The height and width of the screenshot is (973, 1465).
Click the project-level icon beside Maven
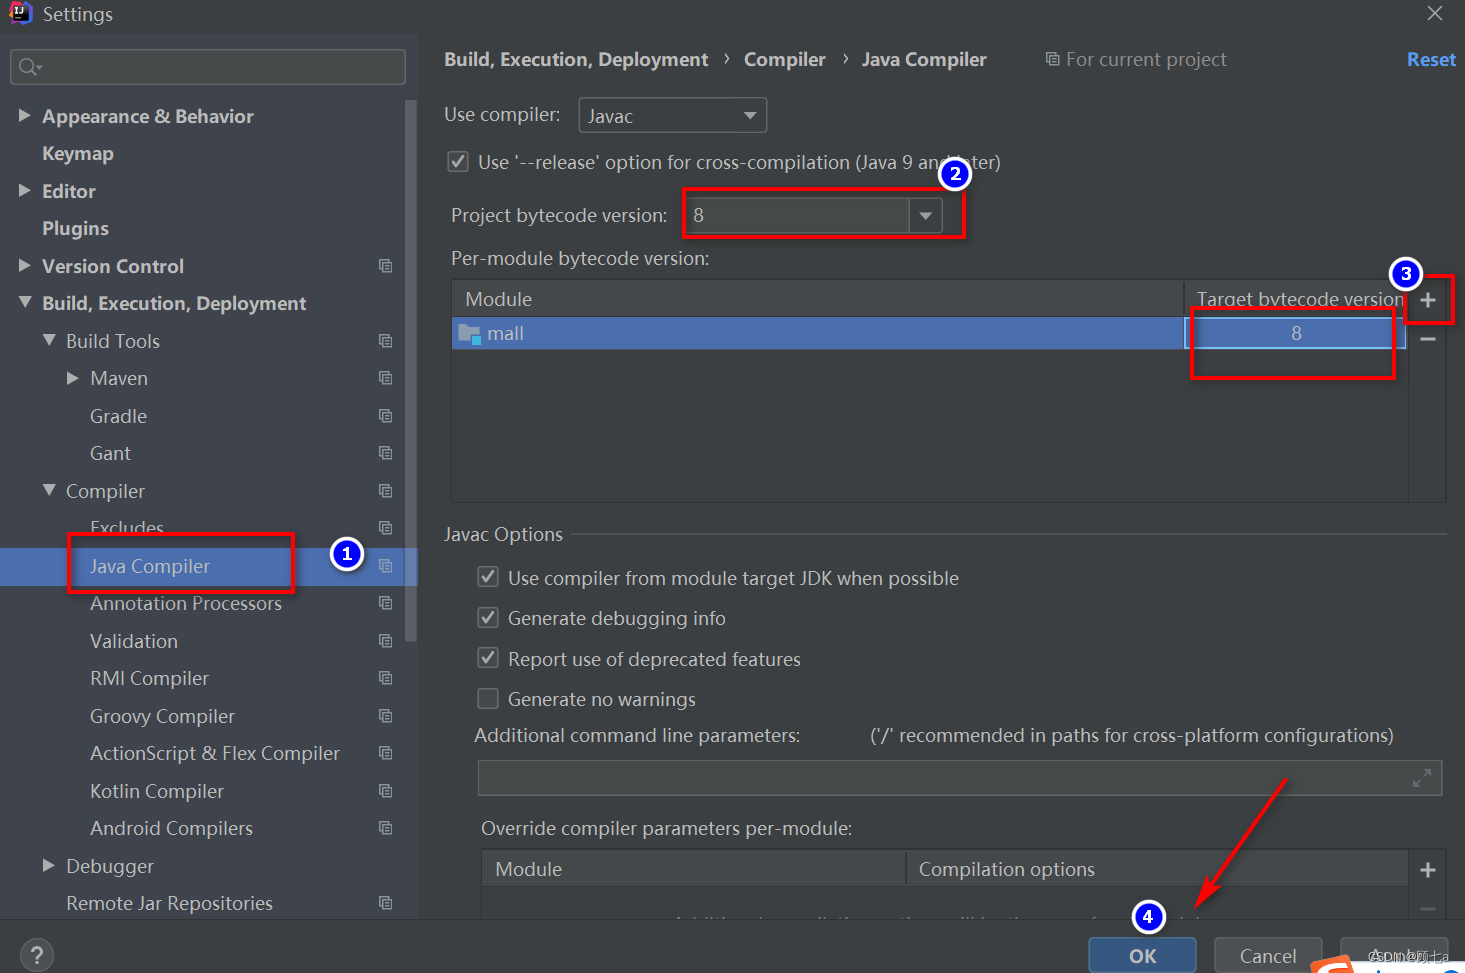(x=385, y=378)
